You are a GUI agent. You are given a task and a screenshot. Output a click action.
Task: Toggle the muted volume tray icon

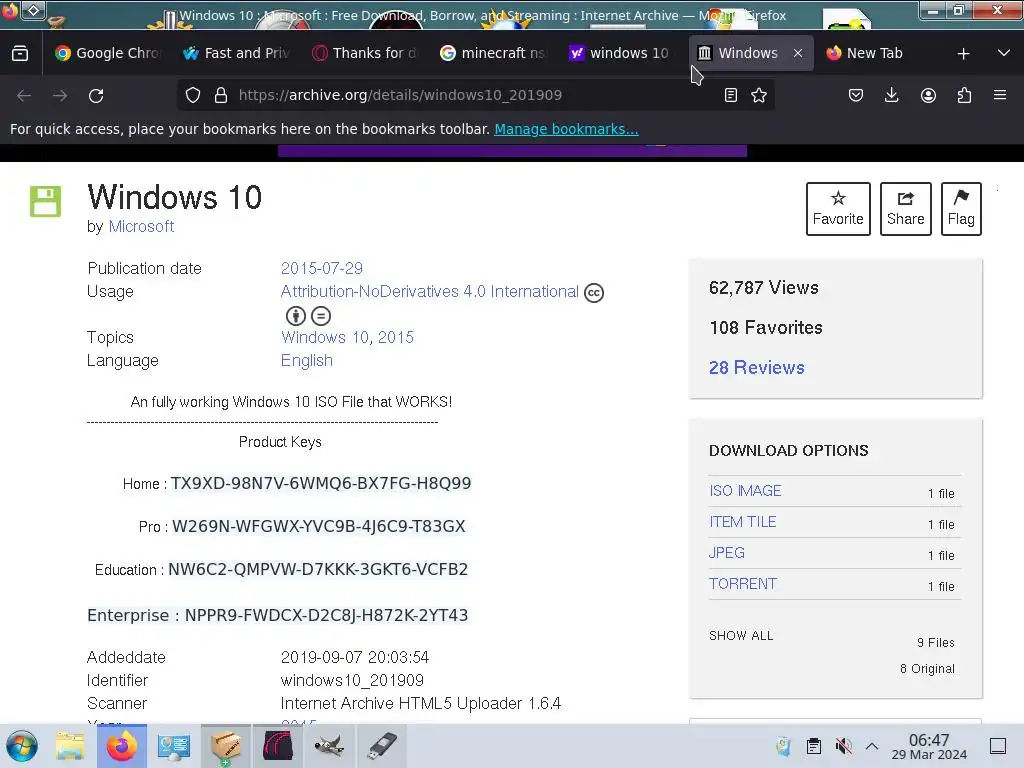pos(843,746)
